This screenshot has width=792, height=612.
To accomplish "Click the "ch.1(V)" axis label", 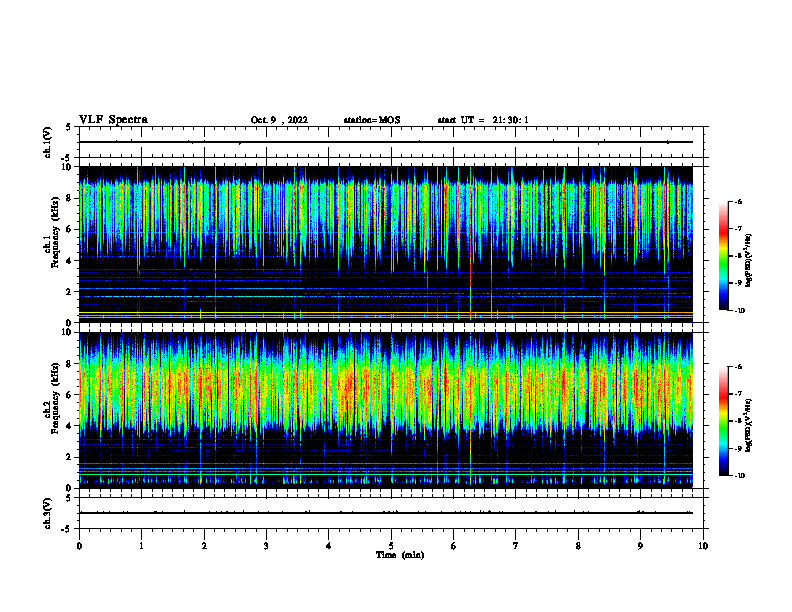I will pos(47,142).
